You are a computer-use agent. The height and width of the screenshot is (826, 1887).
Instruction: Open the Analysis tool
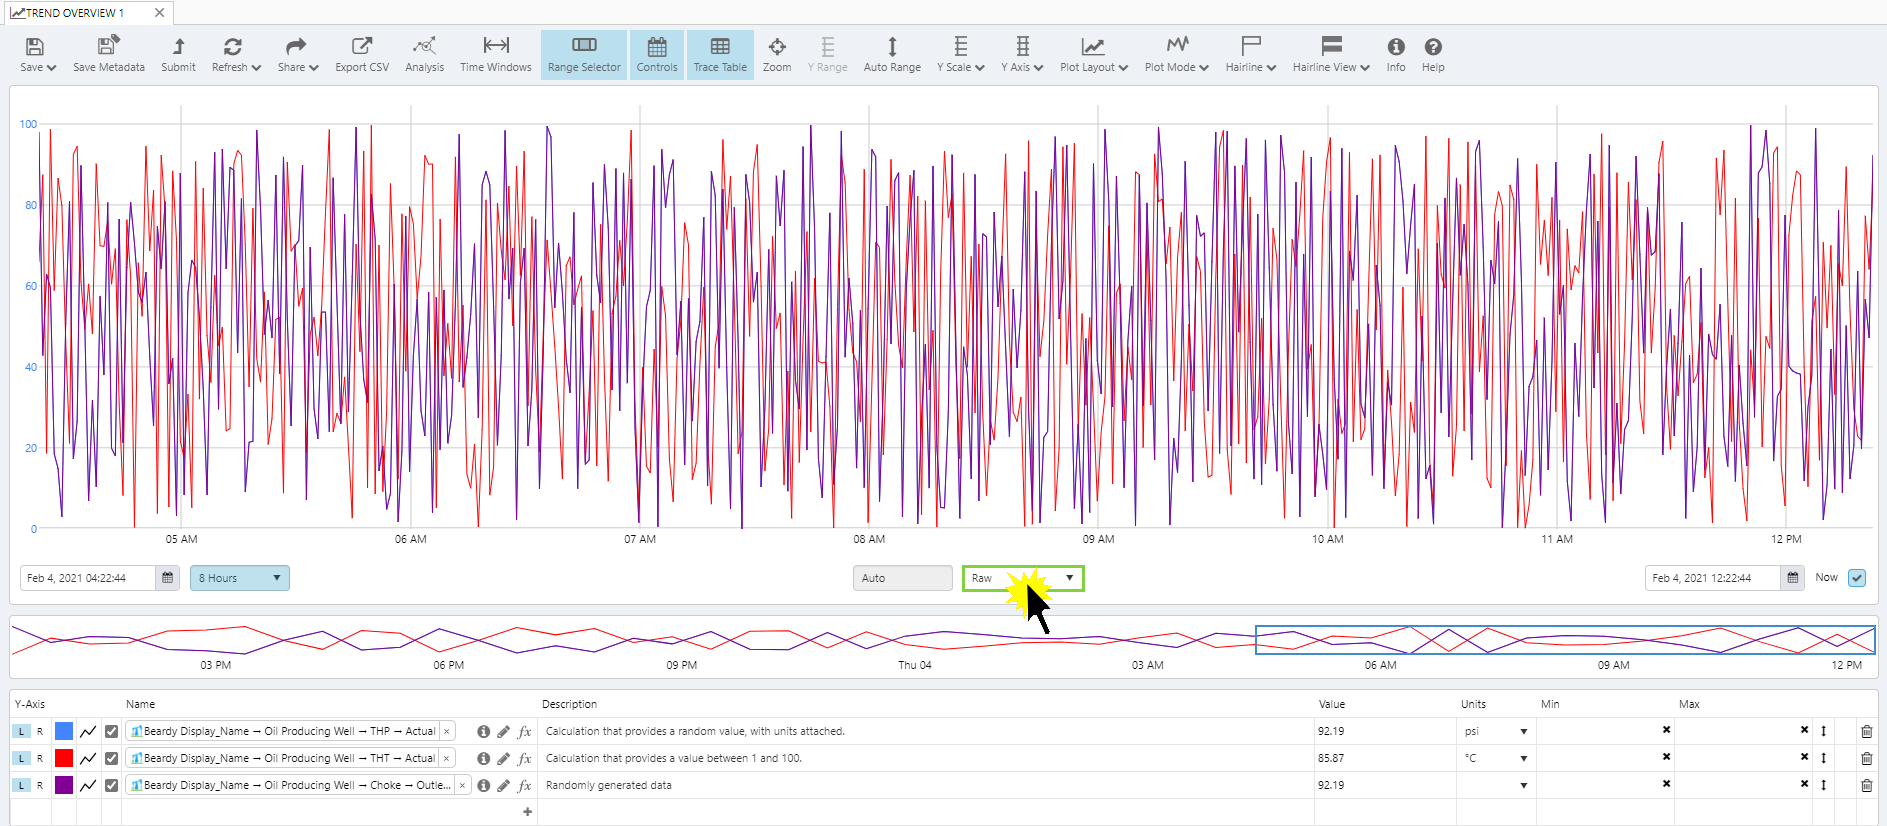click(x=424, y=54)
